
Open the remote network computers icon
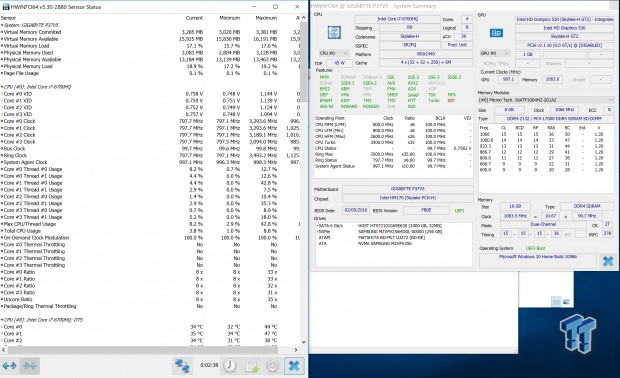pos(182,366)
